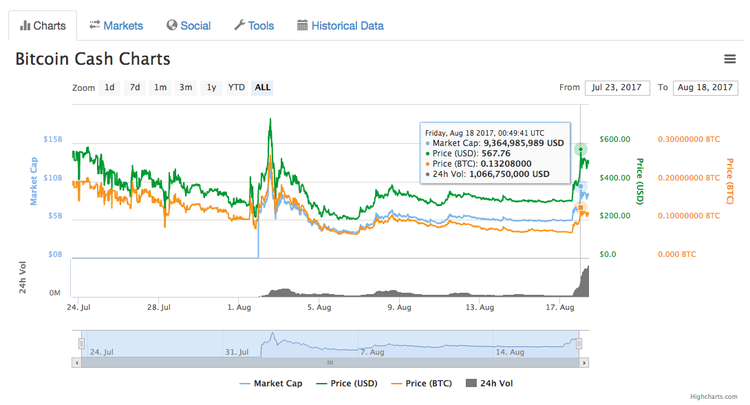This screenshot has height=405, width=750.
Task: Open the Highcharts.com credit link
Action: [714, 396]
